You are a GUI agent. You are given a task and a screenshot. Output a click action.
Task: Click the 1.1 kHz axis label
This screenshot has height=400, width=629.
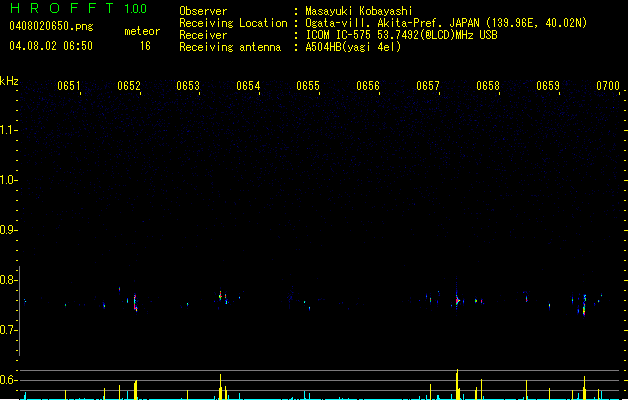click(x=8, y=130)
